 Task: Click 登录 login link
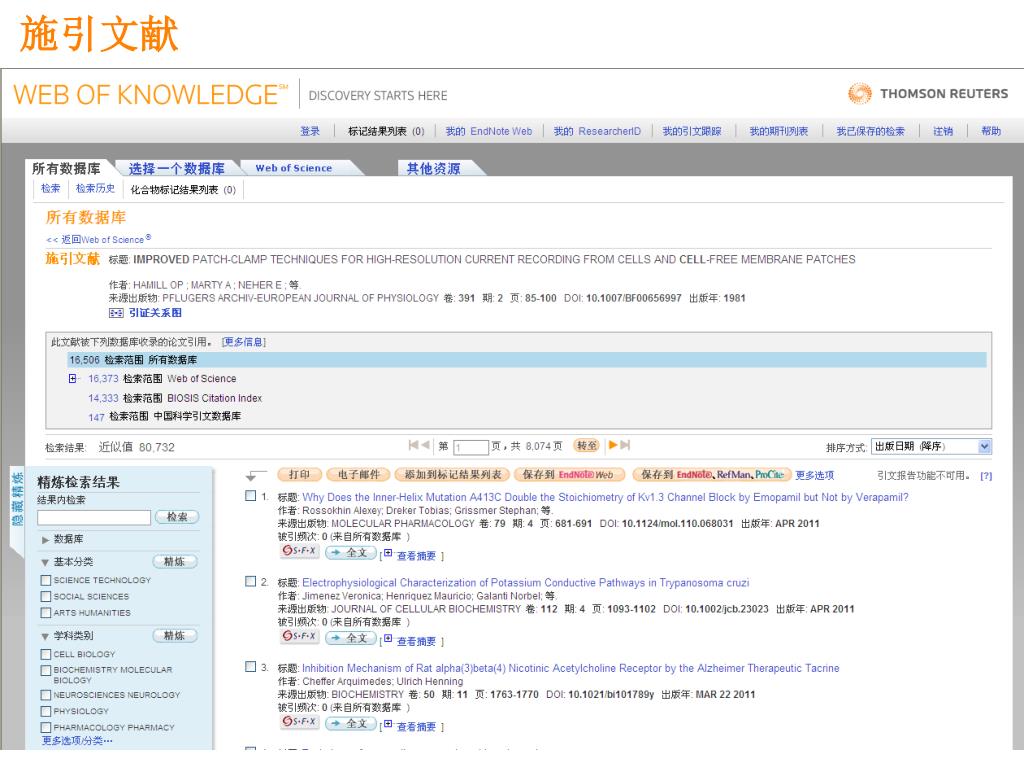coord(310,131)
